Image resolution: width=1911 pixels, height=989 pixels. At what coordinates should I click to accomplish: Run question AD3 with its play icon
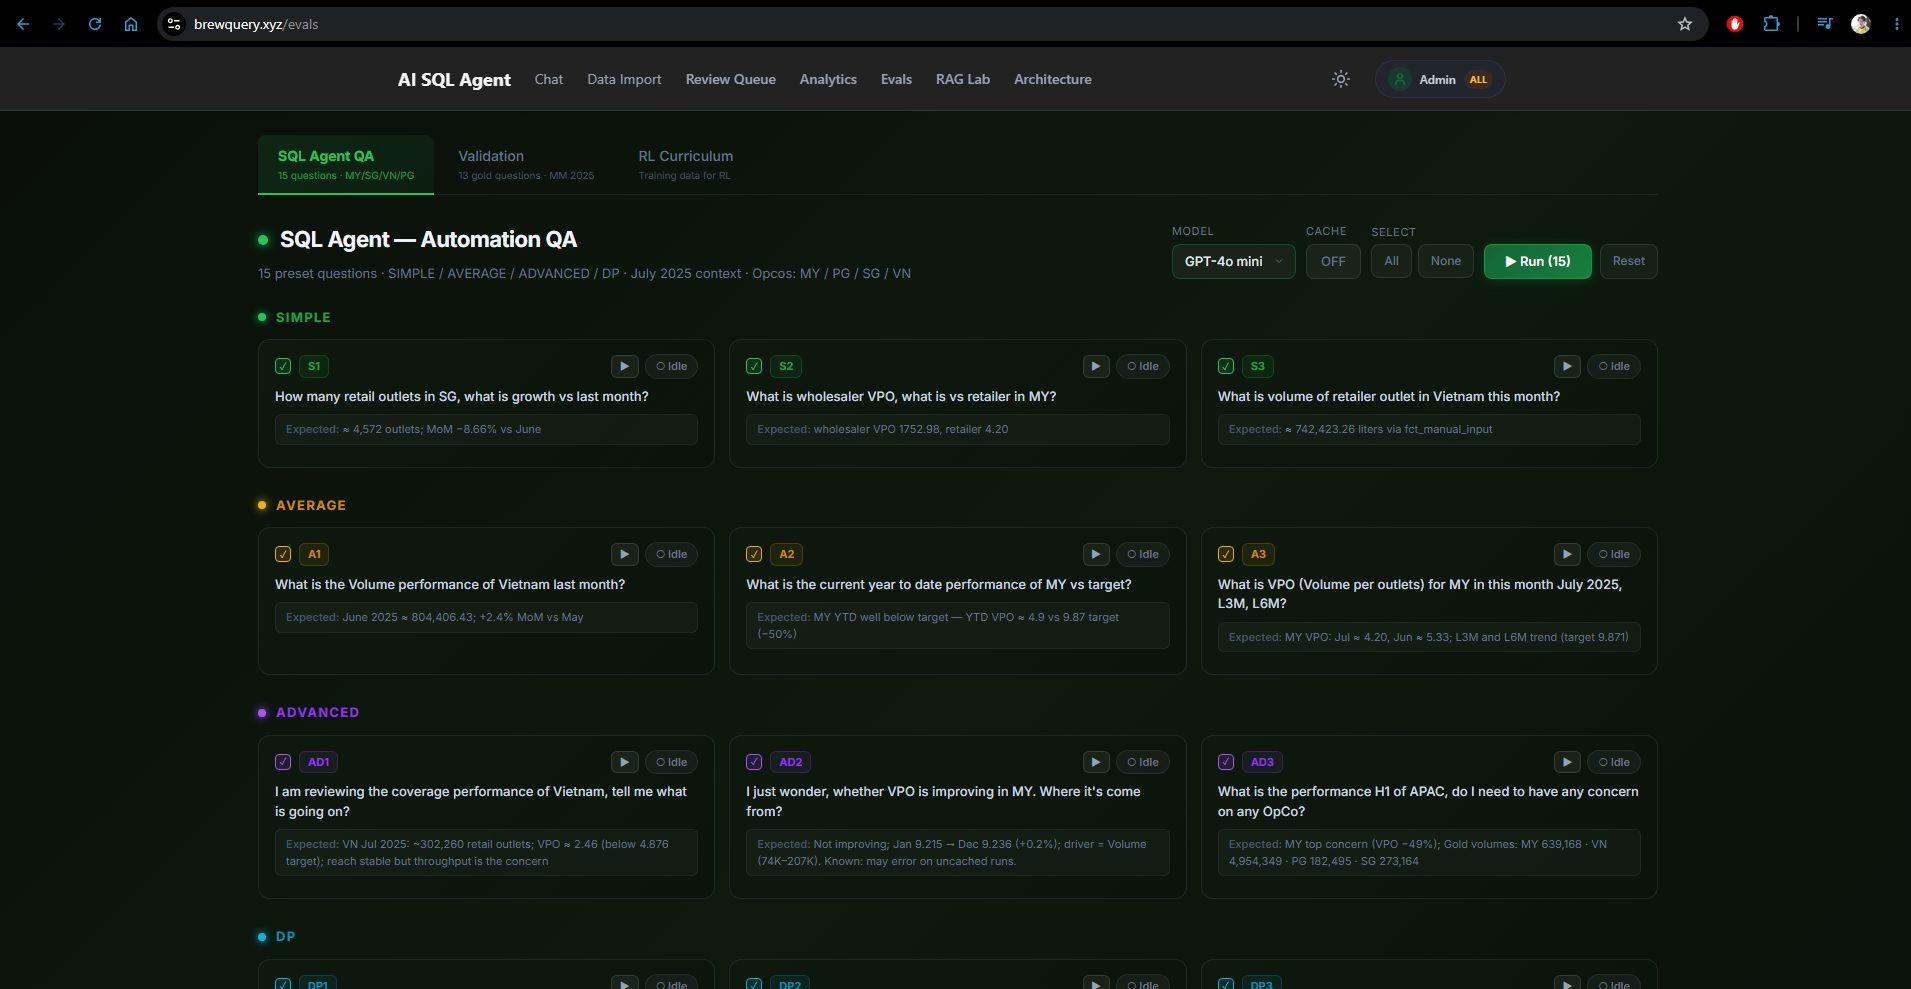coord(1567,762)
